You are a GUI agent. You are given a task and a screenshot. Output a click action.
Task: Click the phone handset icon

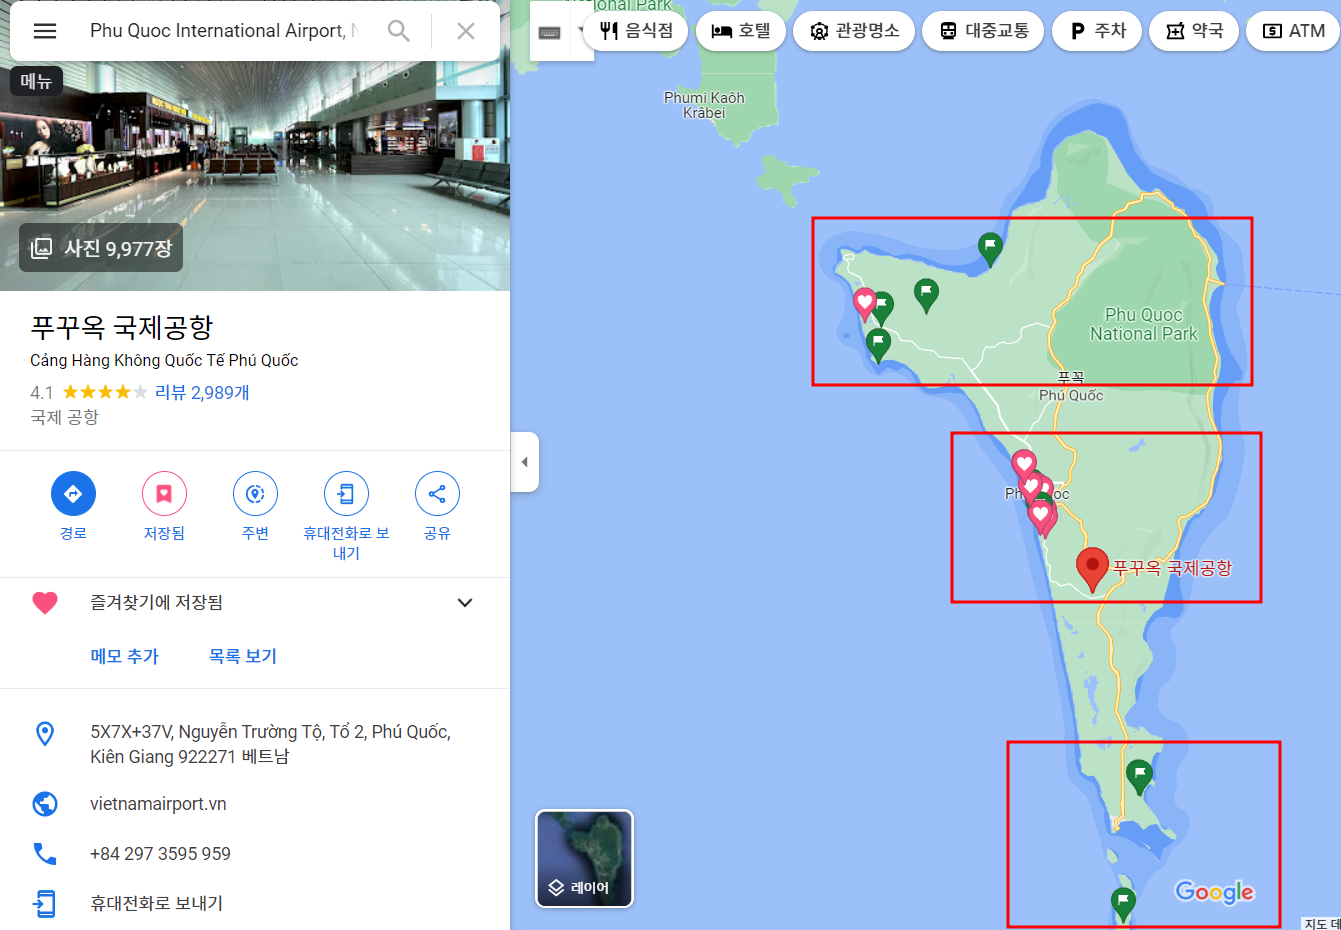tap(45, 853)
